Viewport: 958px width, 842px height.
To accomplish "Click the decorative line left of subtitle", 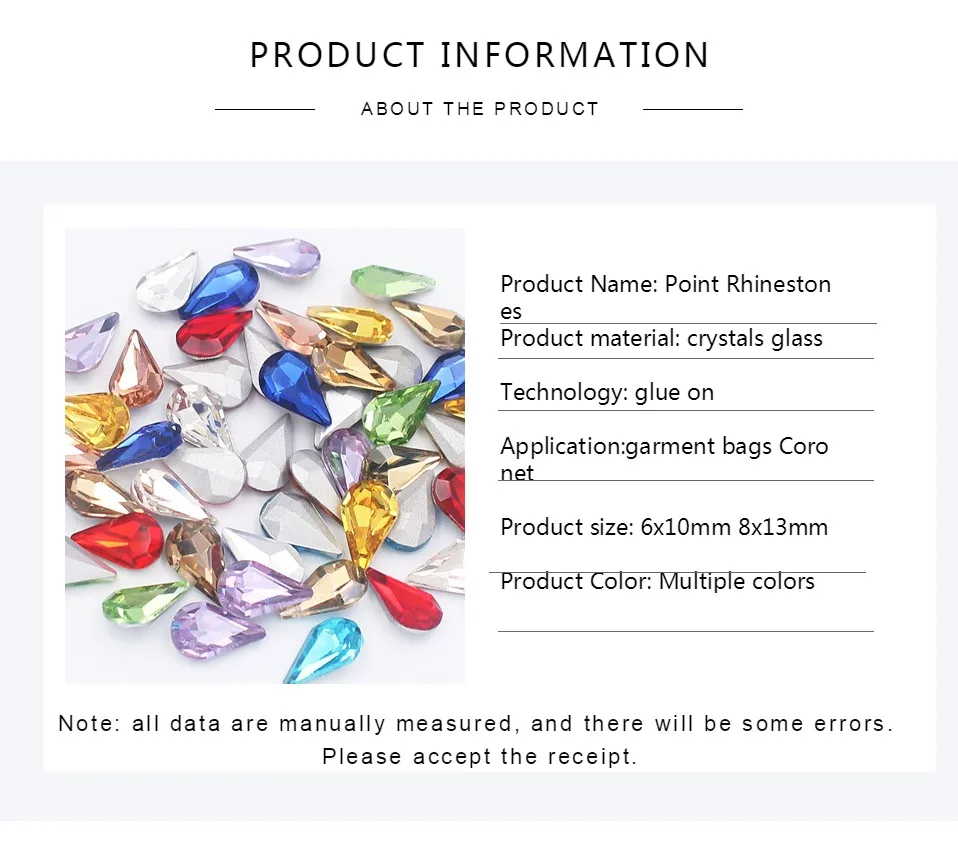I will coord(265,109).
